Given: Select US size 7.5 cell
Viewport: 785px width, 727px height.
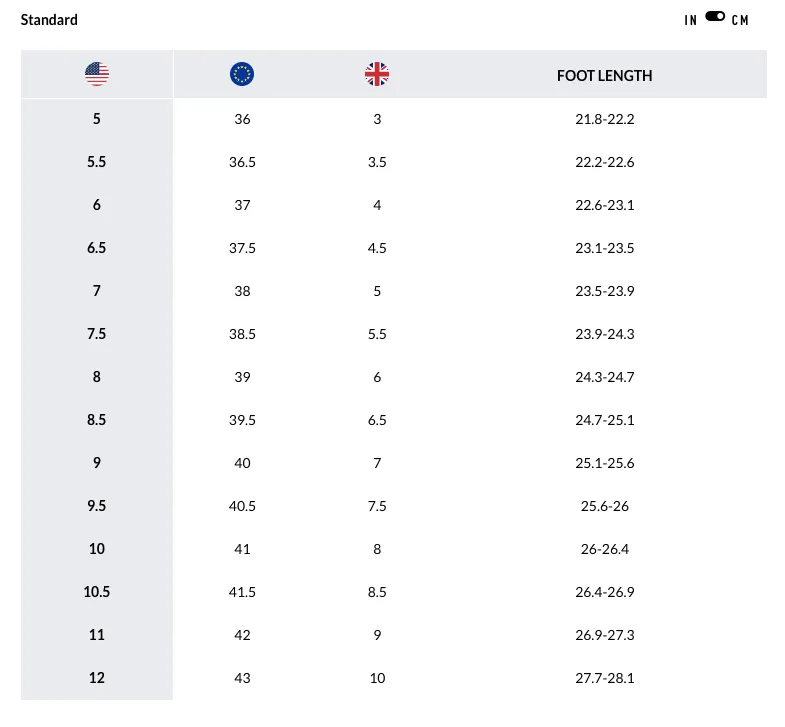Looking at the screenshot, I should click(x=97, y=334).
